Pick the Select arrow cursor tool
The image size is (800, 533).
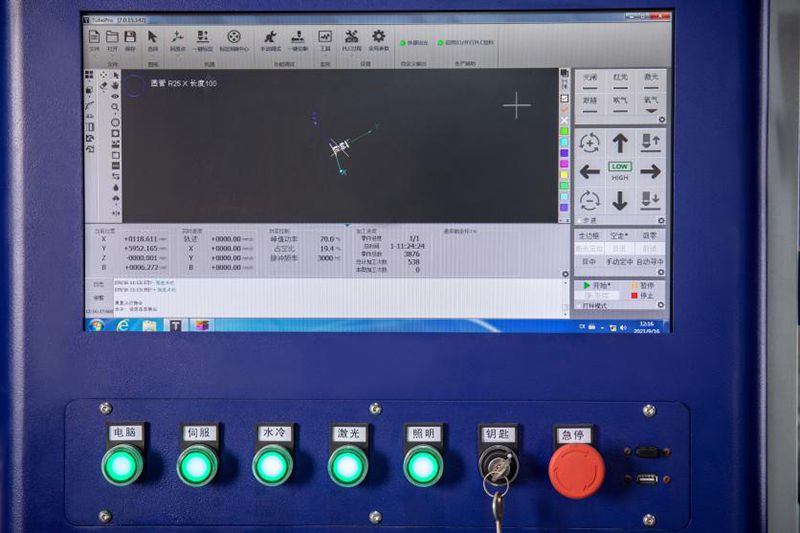(153, 38)
